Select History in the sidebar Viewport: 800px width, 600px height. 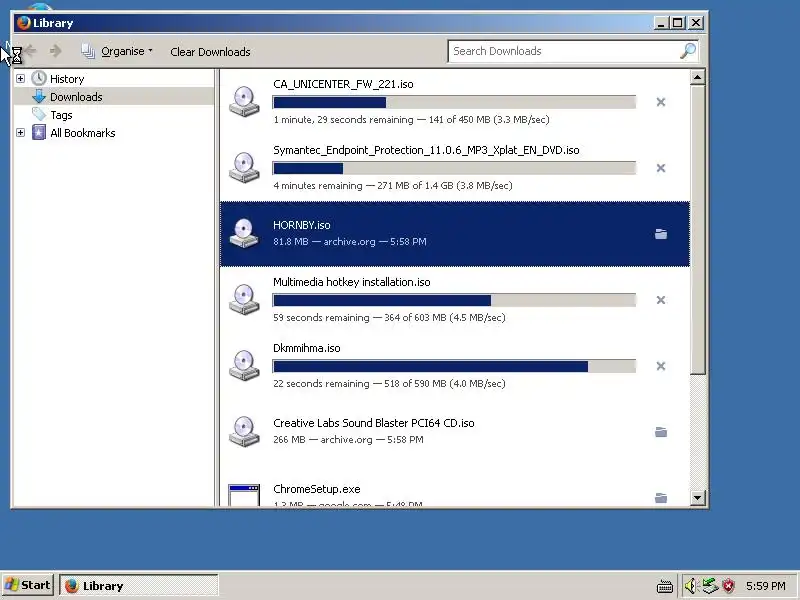coord(67,79)
